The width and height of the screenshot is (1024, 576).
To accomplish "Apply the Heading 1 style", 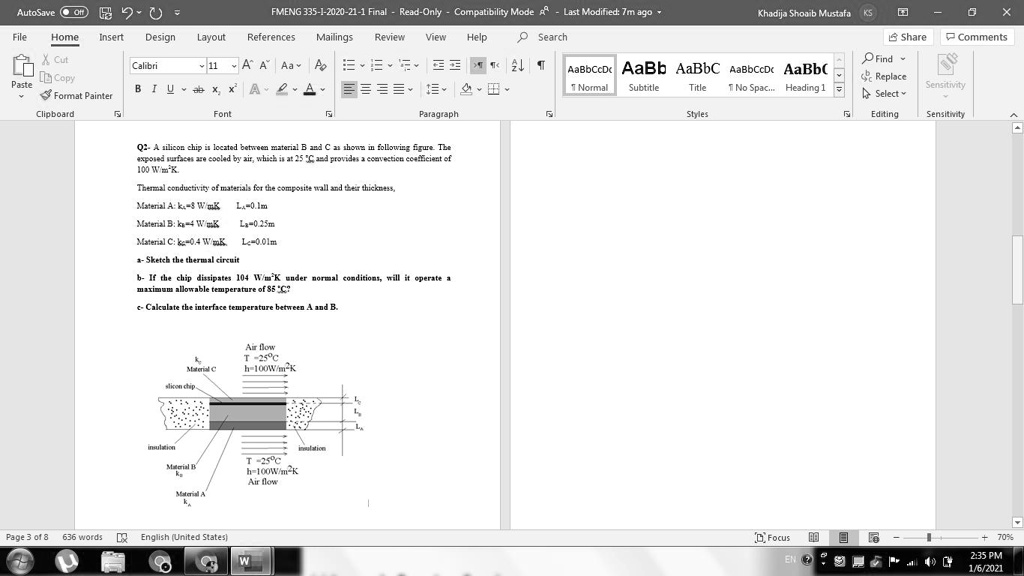I will [805, 75].
